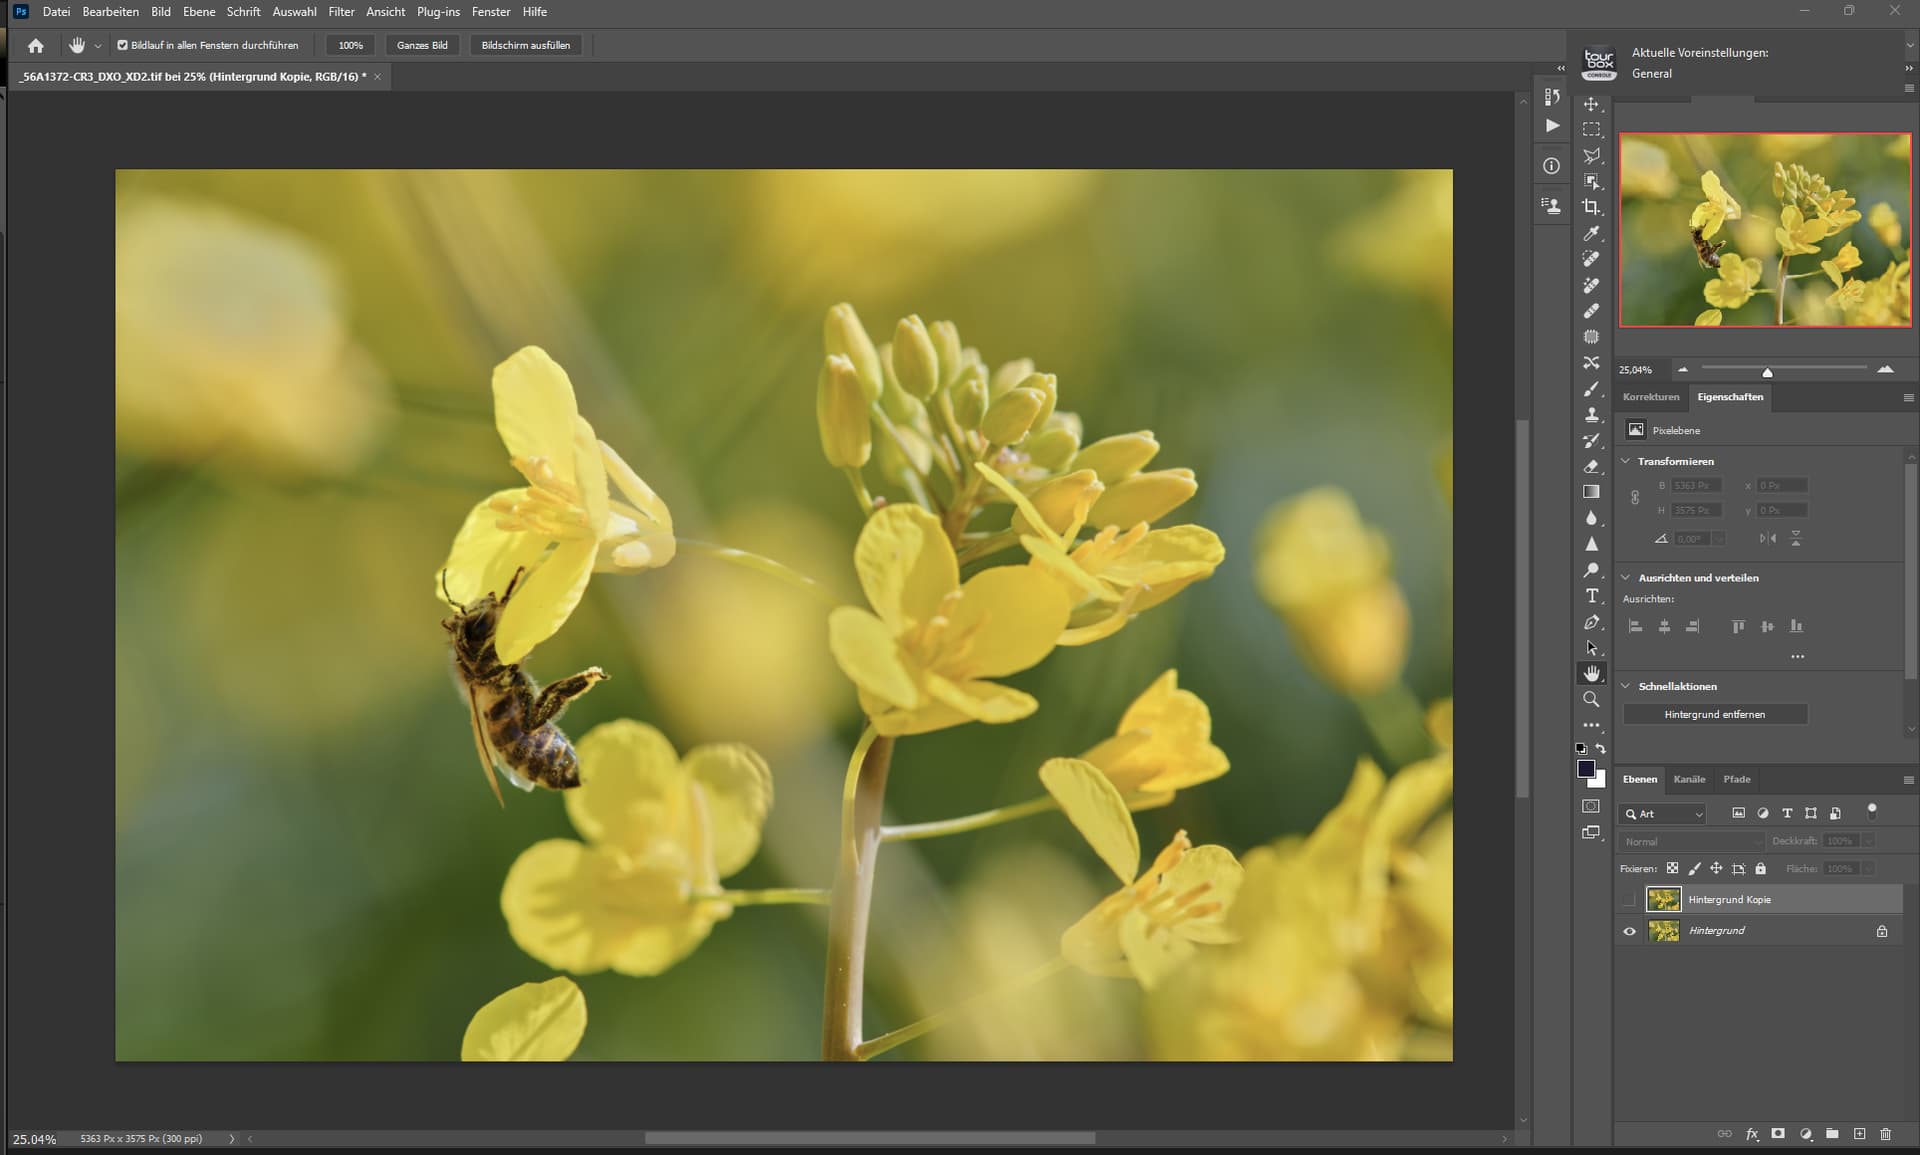Image resolution: width=1920 pixels, height=1155 pixels.
Task: Click the foreground color swatch
Action: 1586,768
